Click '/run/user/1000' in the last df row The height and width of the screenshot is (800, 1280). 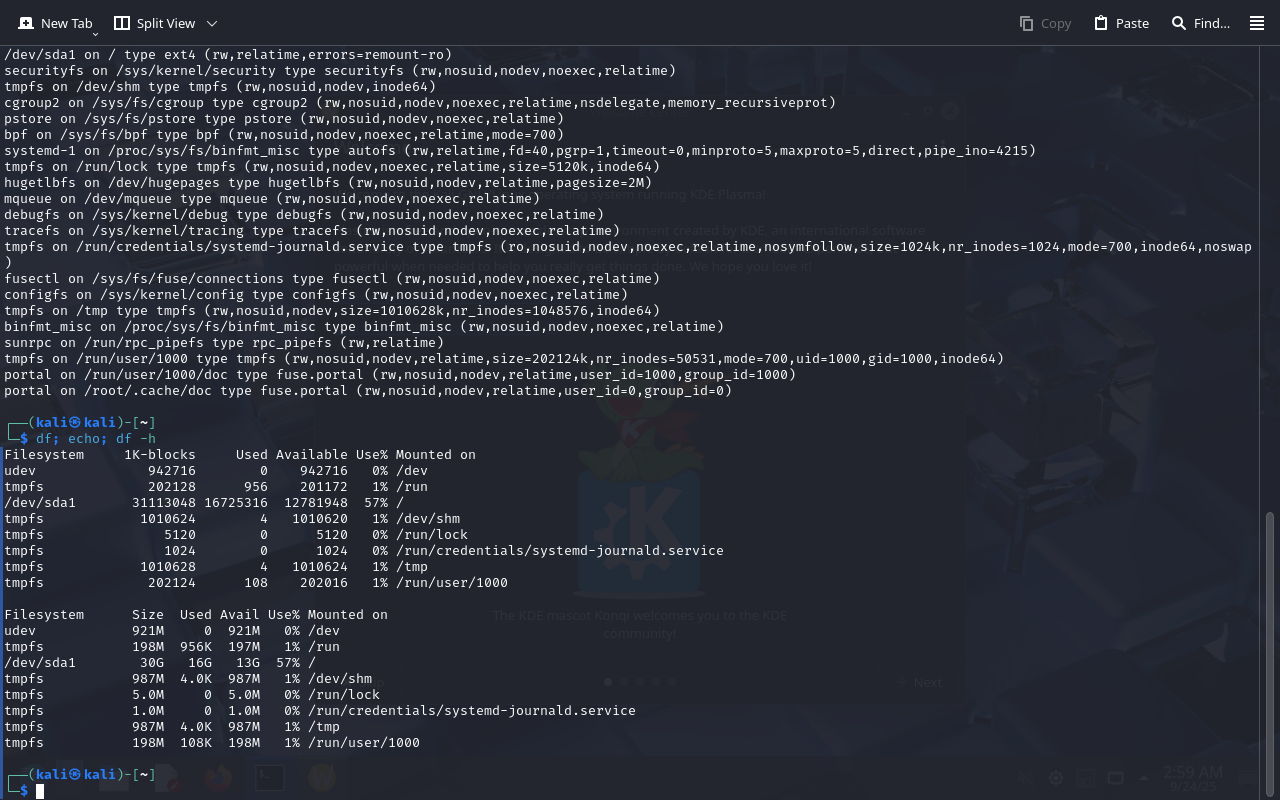pos(364,743)
